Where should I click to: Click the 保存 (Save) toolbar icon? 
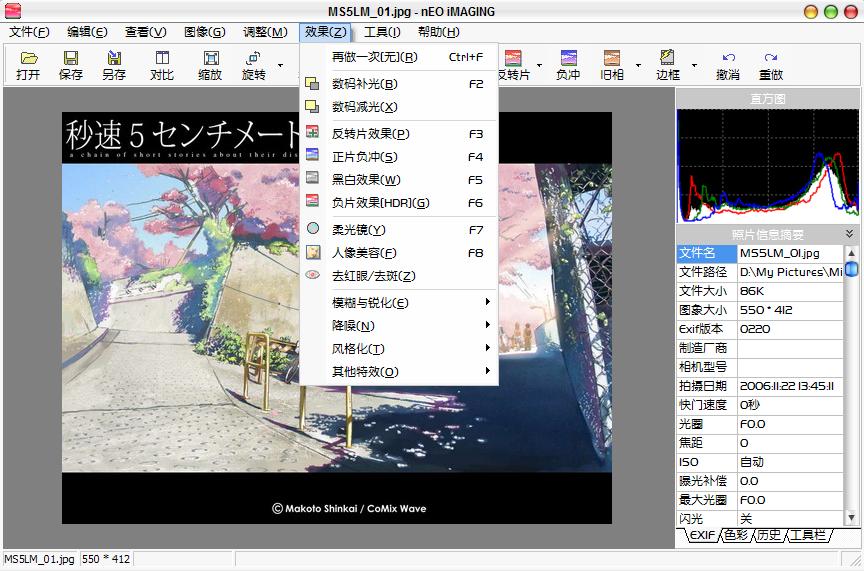point(71,65)
